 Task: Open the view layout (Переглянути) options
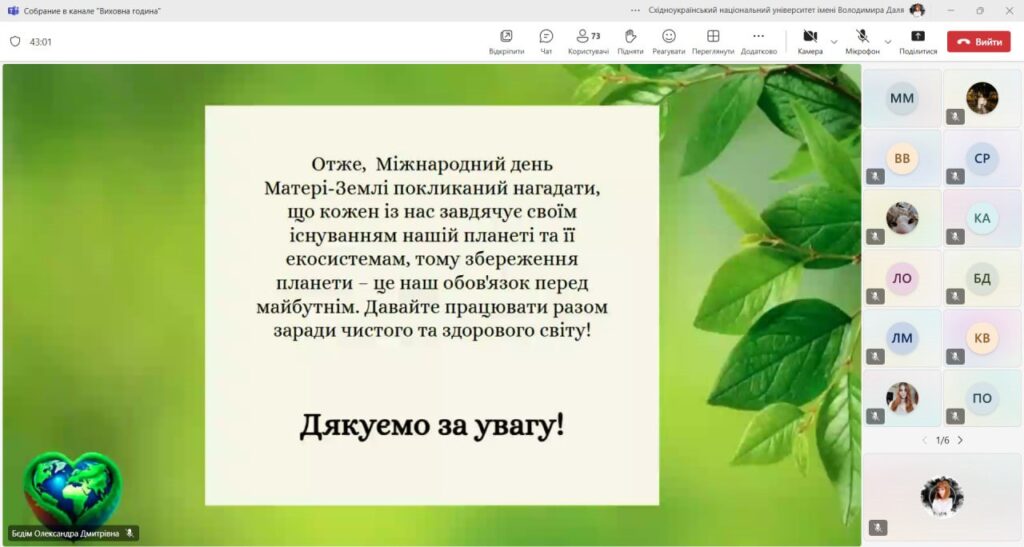point(713,41)
